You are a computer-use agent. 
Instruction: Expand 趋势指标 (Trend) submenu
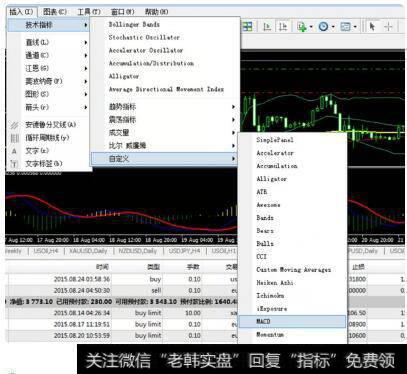coord(164,107)
